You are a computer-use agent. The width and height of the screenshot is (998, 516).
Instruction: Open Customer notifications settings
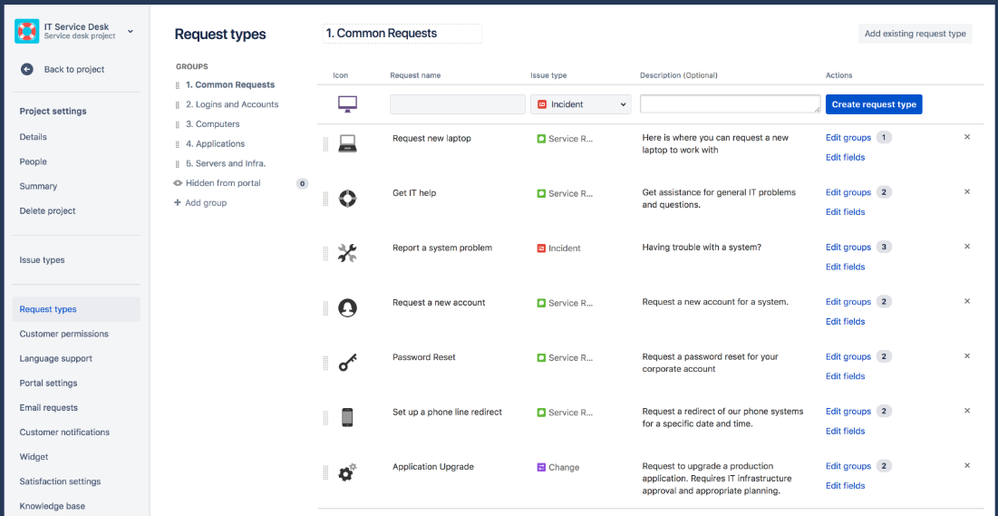tap(64, 432)
